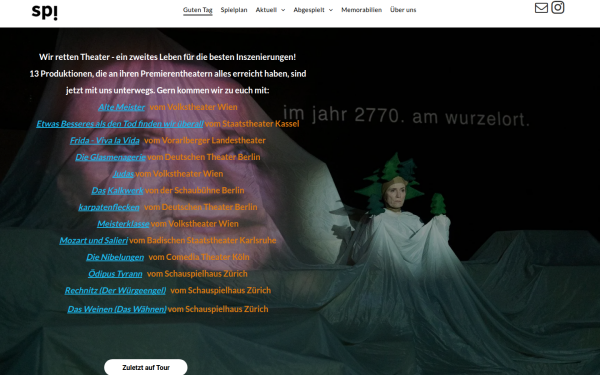Open Rechnitz (Der Würgeengel) link
Screen dimensions: 600x375
pyautogui.click(x=115, y=290)
